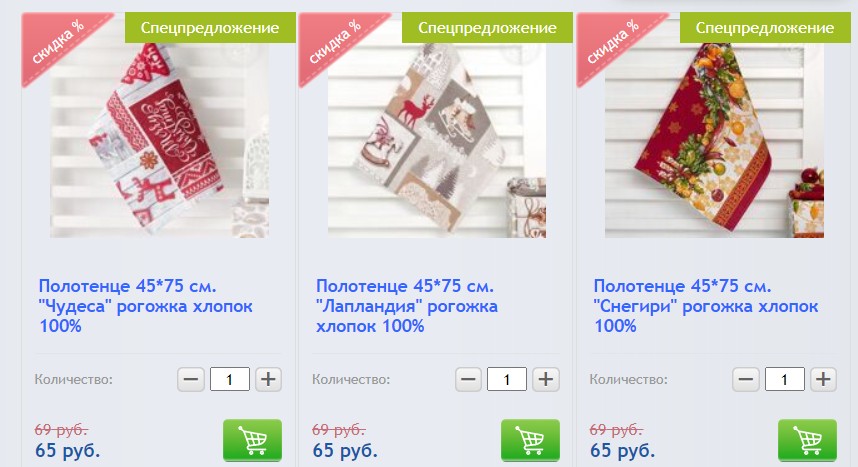Decrease quantity of "Снегири" towel
This screenshot has width=858, height=467.
coord(746,379)
